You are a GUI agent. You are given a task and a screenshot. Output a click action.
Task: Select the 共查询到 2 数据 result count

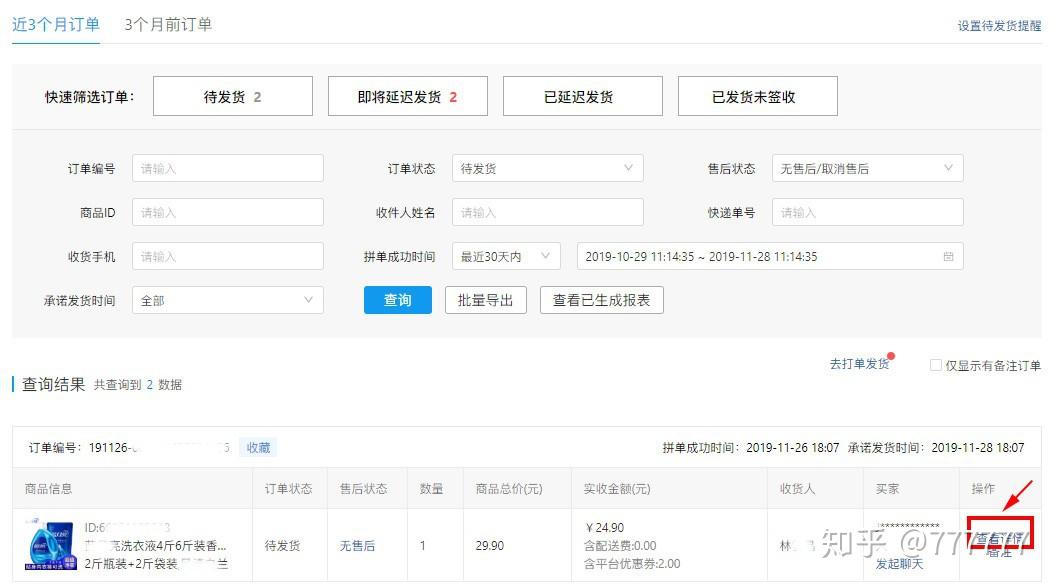pyautogui.click(x=138, y=385)
